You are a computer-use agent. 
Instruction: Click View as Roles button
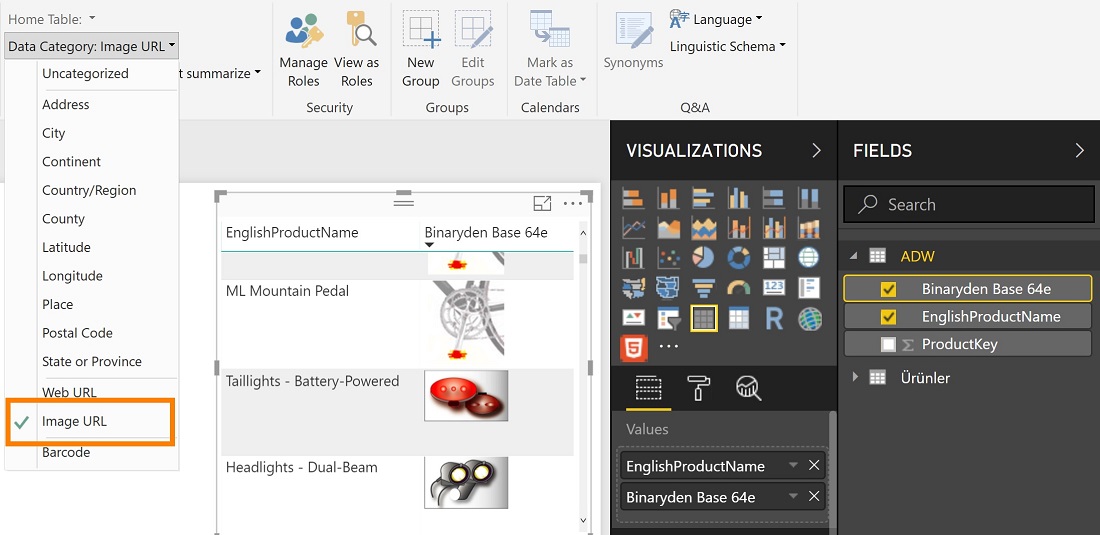pyautogui.click(x=356, y=49)
